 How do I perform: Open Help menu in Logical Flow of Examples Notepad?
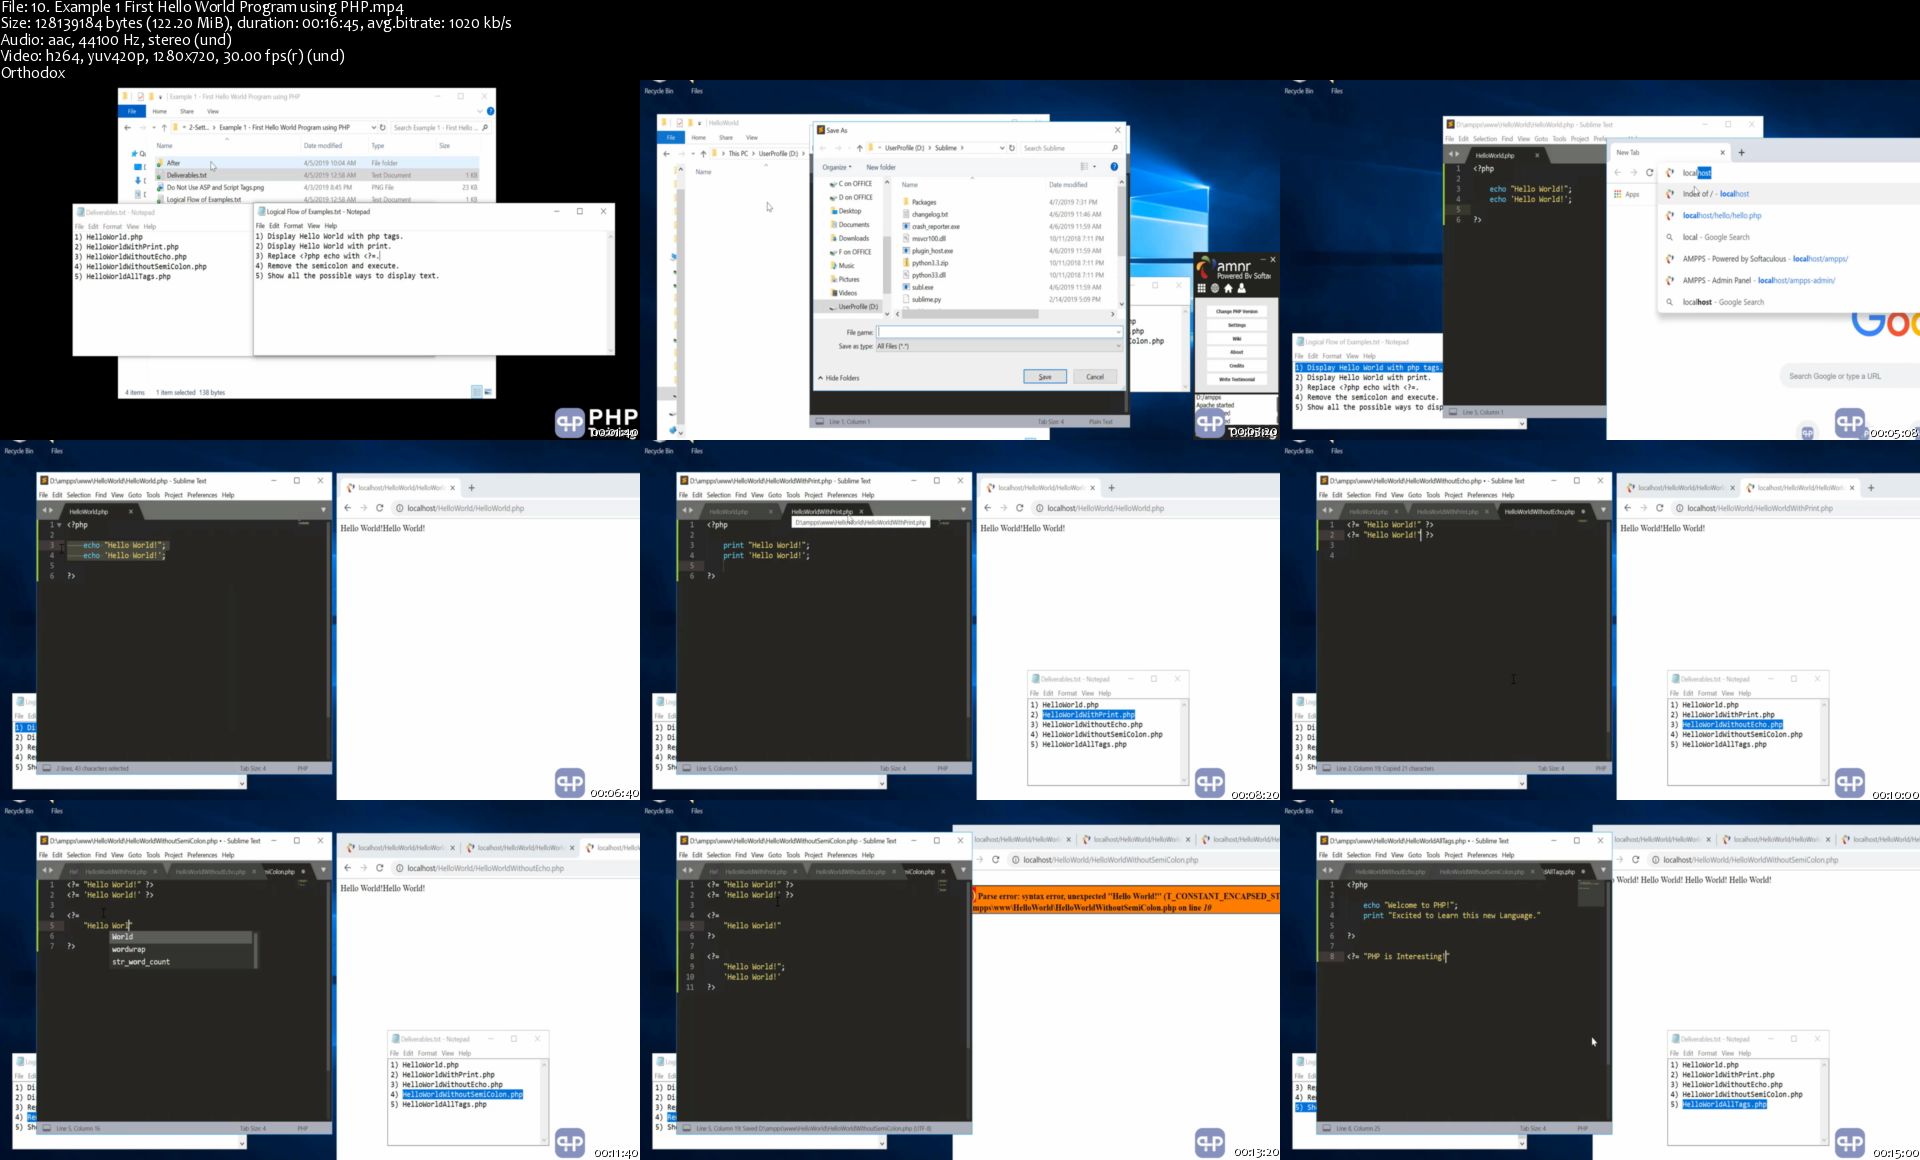tap(331, 226)
